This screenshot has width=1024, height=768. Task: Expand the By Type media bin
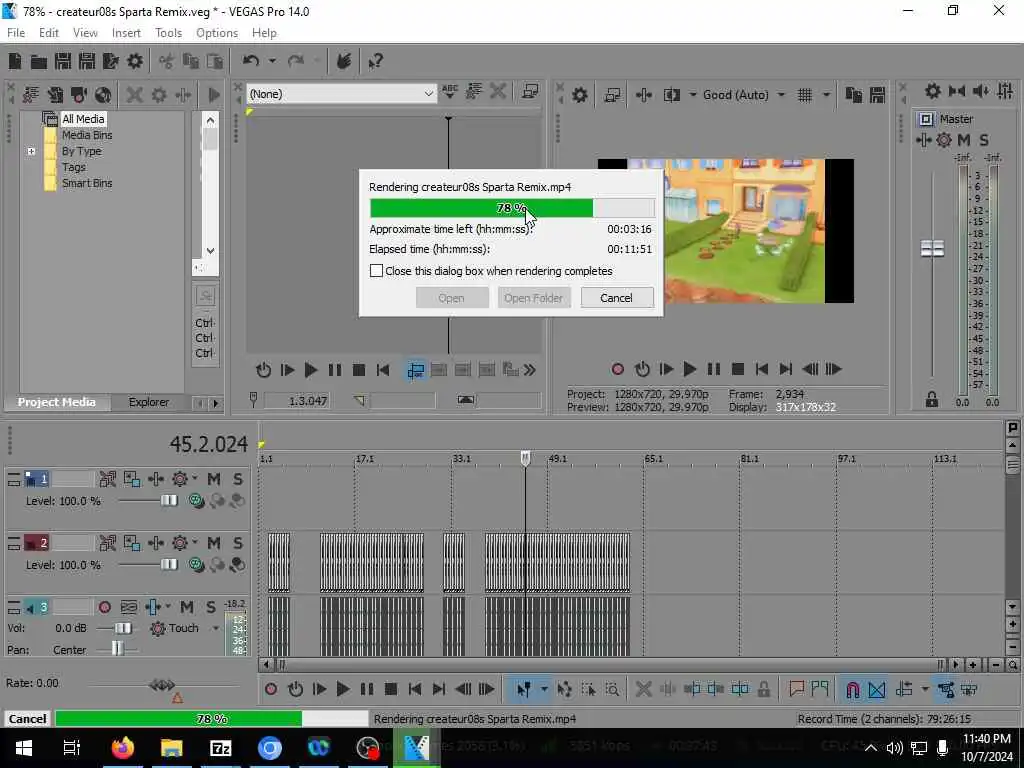point(31,152)
